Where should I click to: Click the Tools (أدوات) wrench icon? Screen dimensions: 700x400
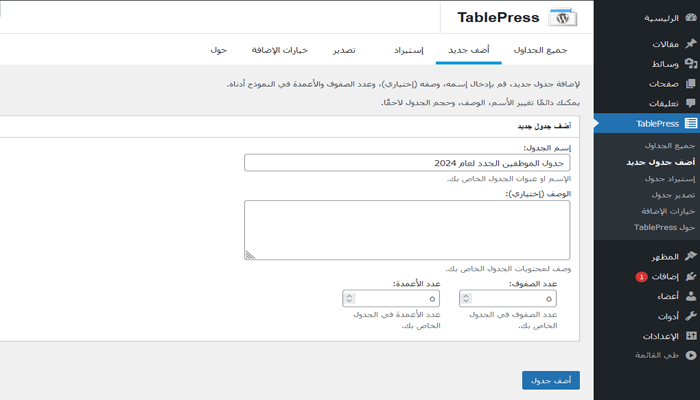691,316
